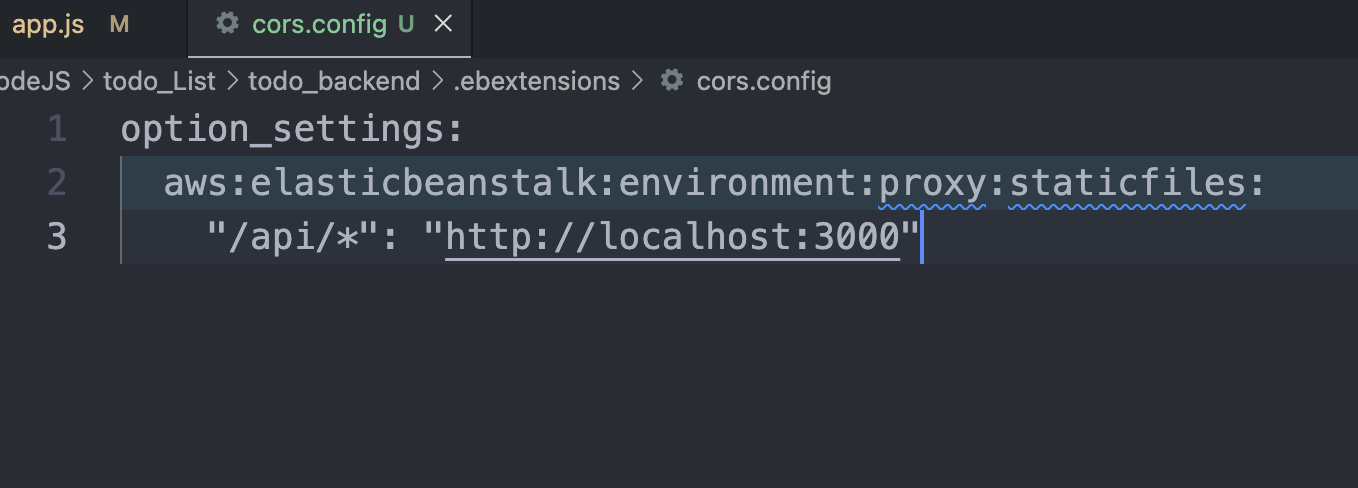Close the cors.config tab

coord(442,25)
